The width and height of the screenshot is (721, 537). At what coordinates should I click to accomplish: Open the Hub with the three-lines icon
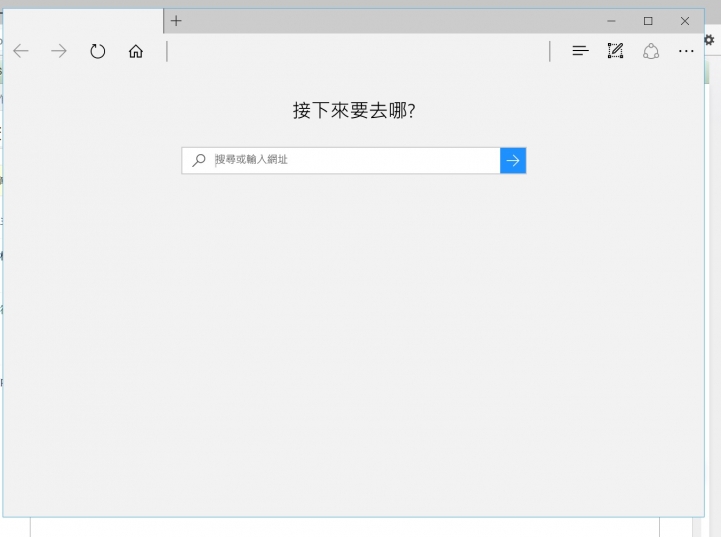click(x=580, y=51)
